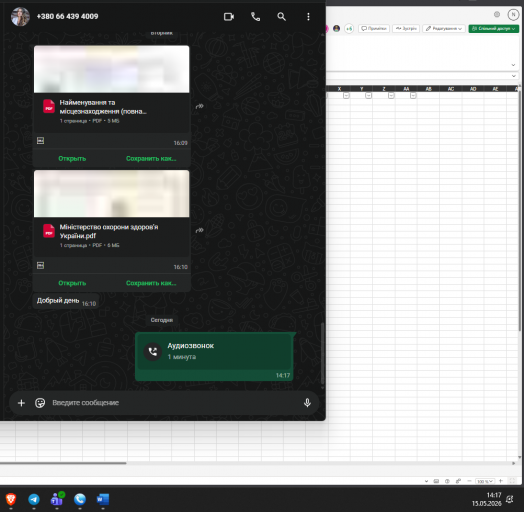Select column AD header
524x512 pixels.
pyautogui.click(x=473, y=89)
